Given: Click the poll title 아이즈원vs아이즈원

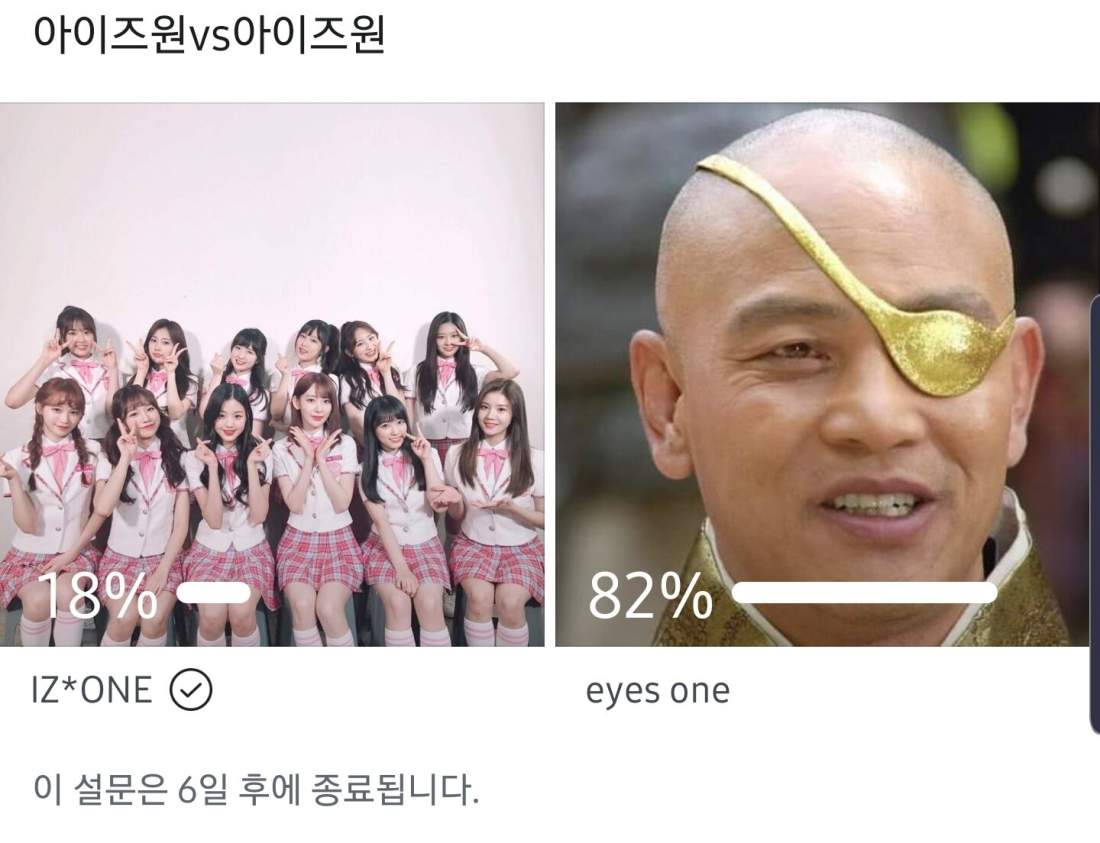Looking at the screenshot, I should point(209,34).
